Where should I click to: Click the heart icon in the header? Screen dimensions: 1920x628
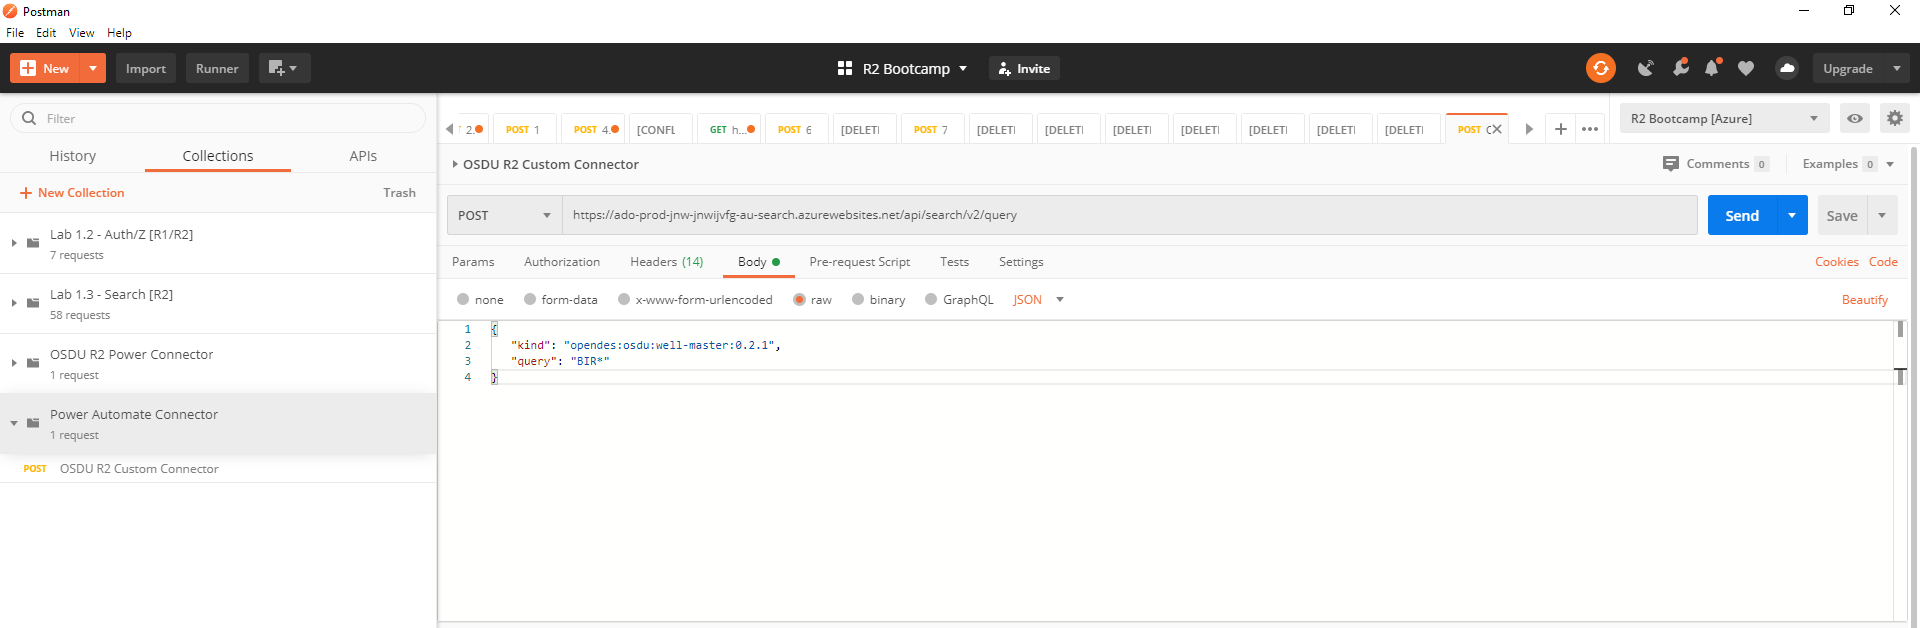1746,68
